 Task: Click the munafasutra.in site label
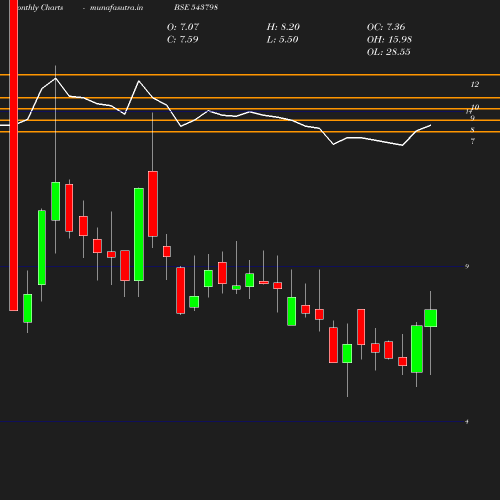(116, 8)
